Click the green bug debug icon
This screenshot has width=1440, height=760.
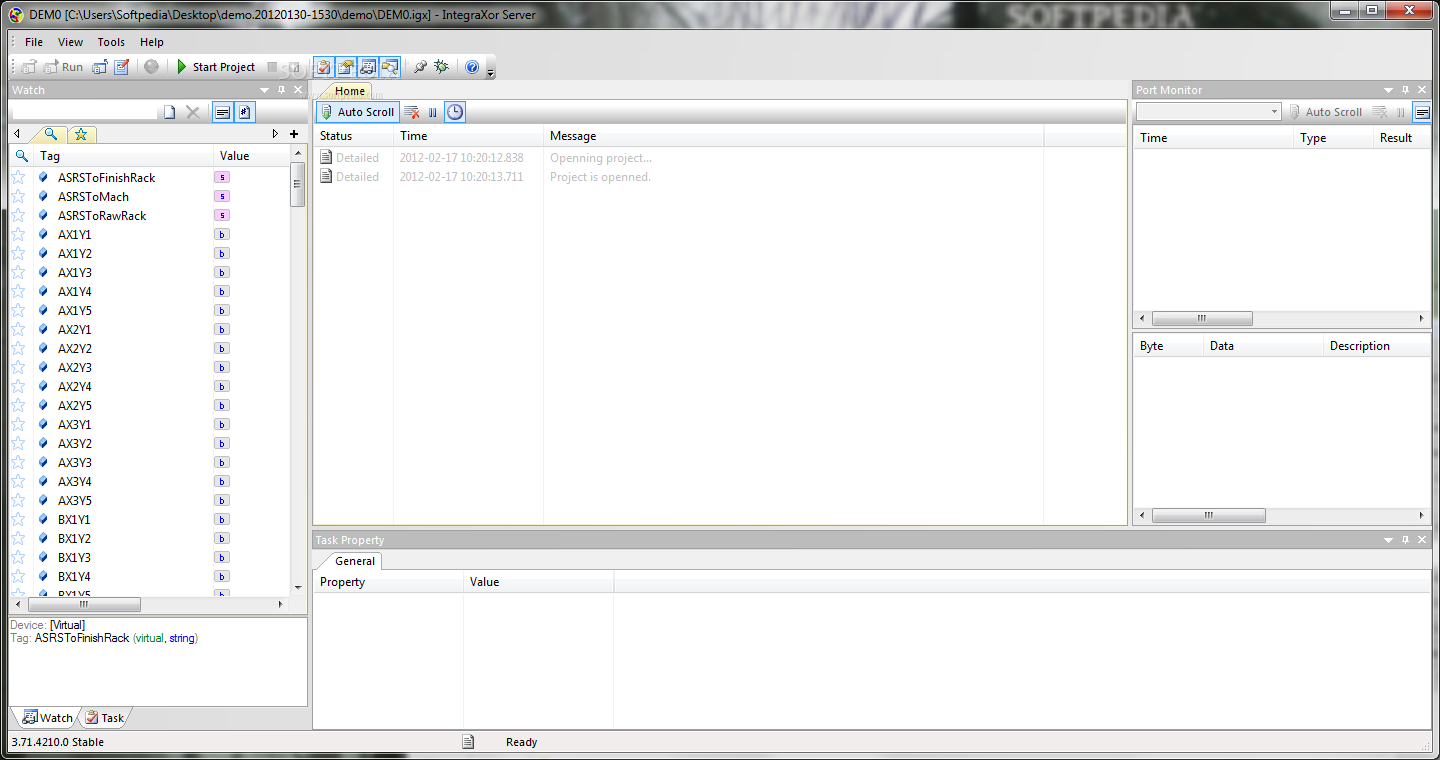click(441, 67)
